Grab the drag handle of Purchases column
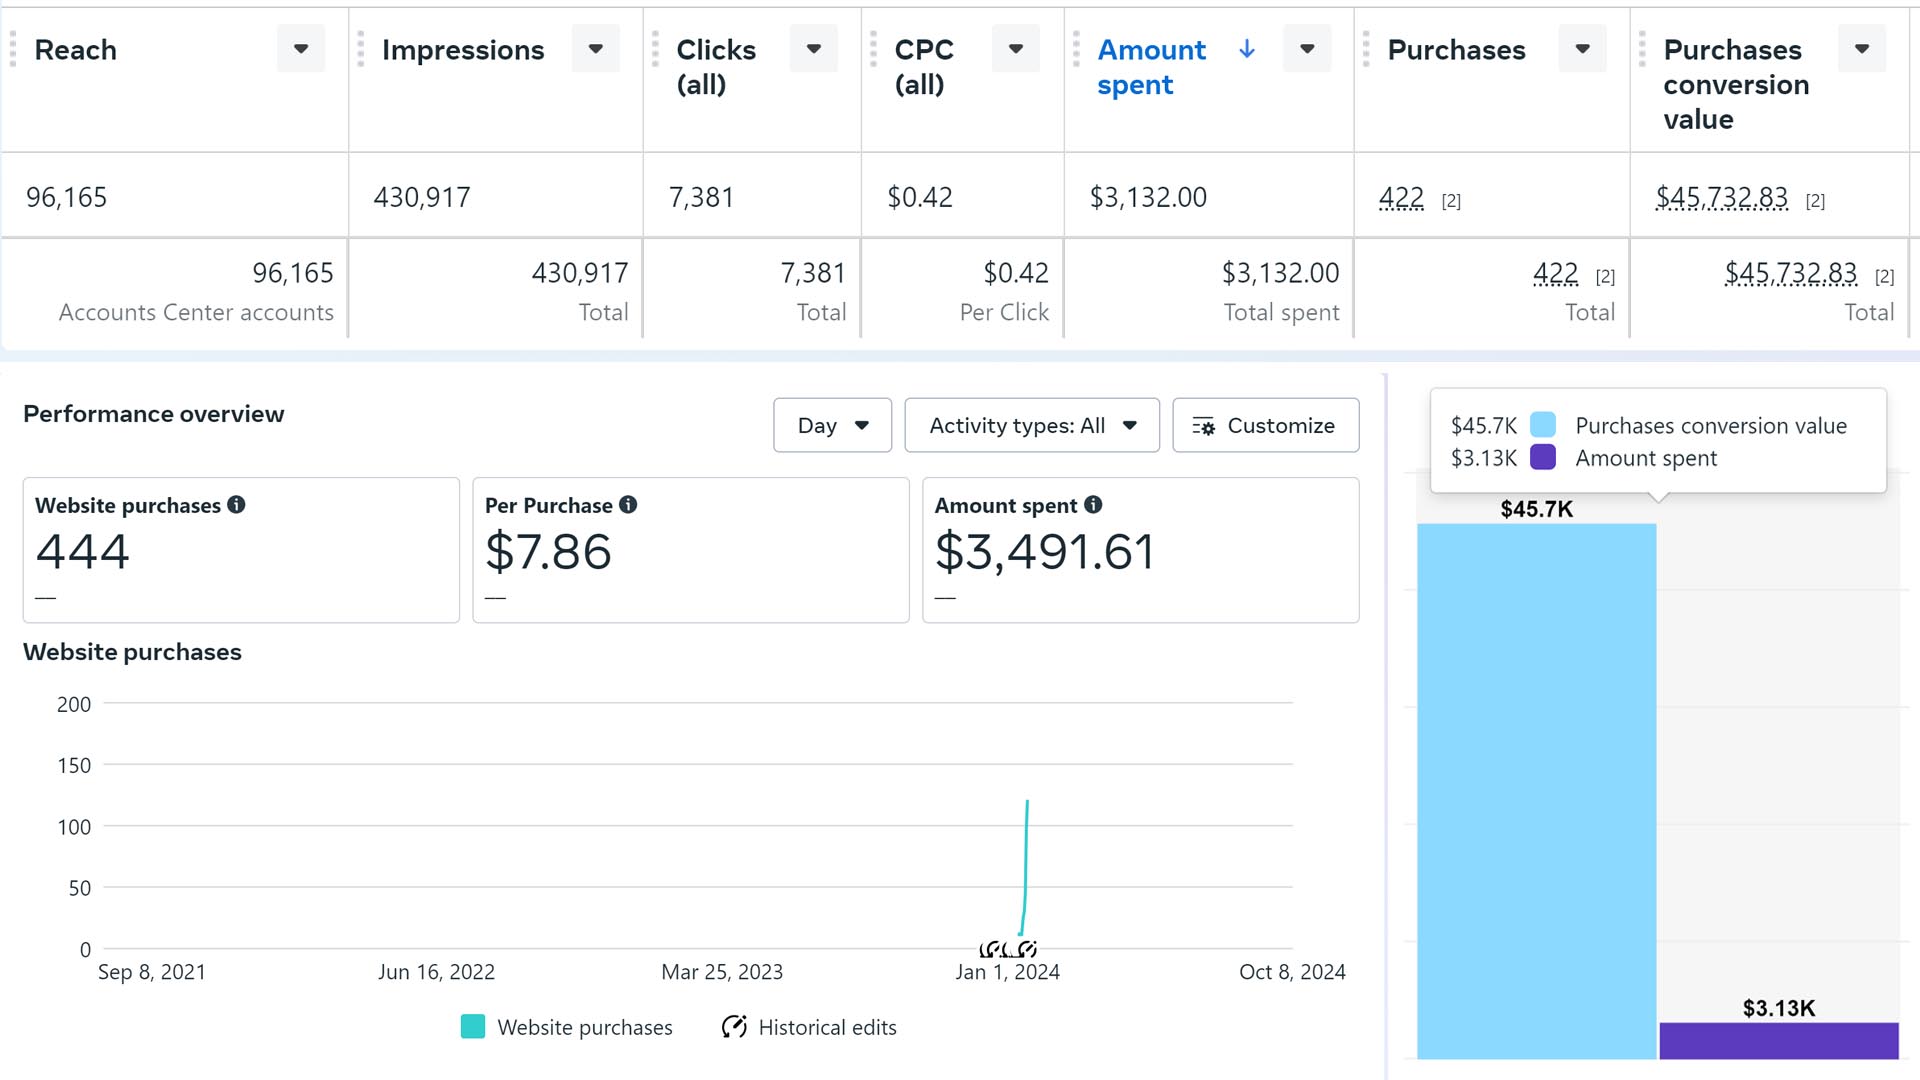This screenshot has width=1920, height=1080. tap(1366, 49)
